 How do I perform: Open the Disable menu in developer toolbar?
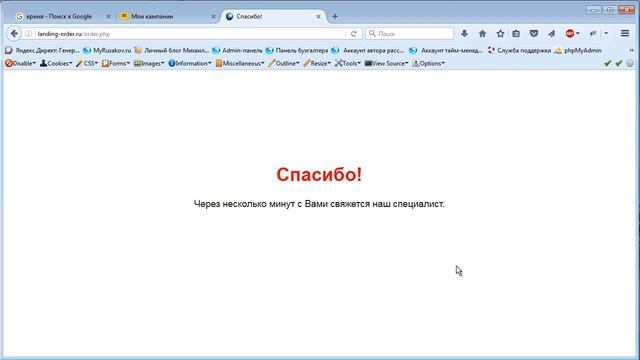pyautogui.click(x=20, y=63)
